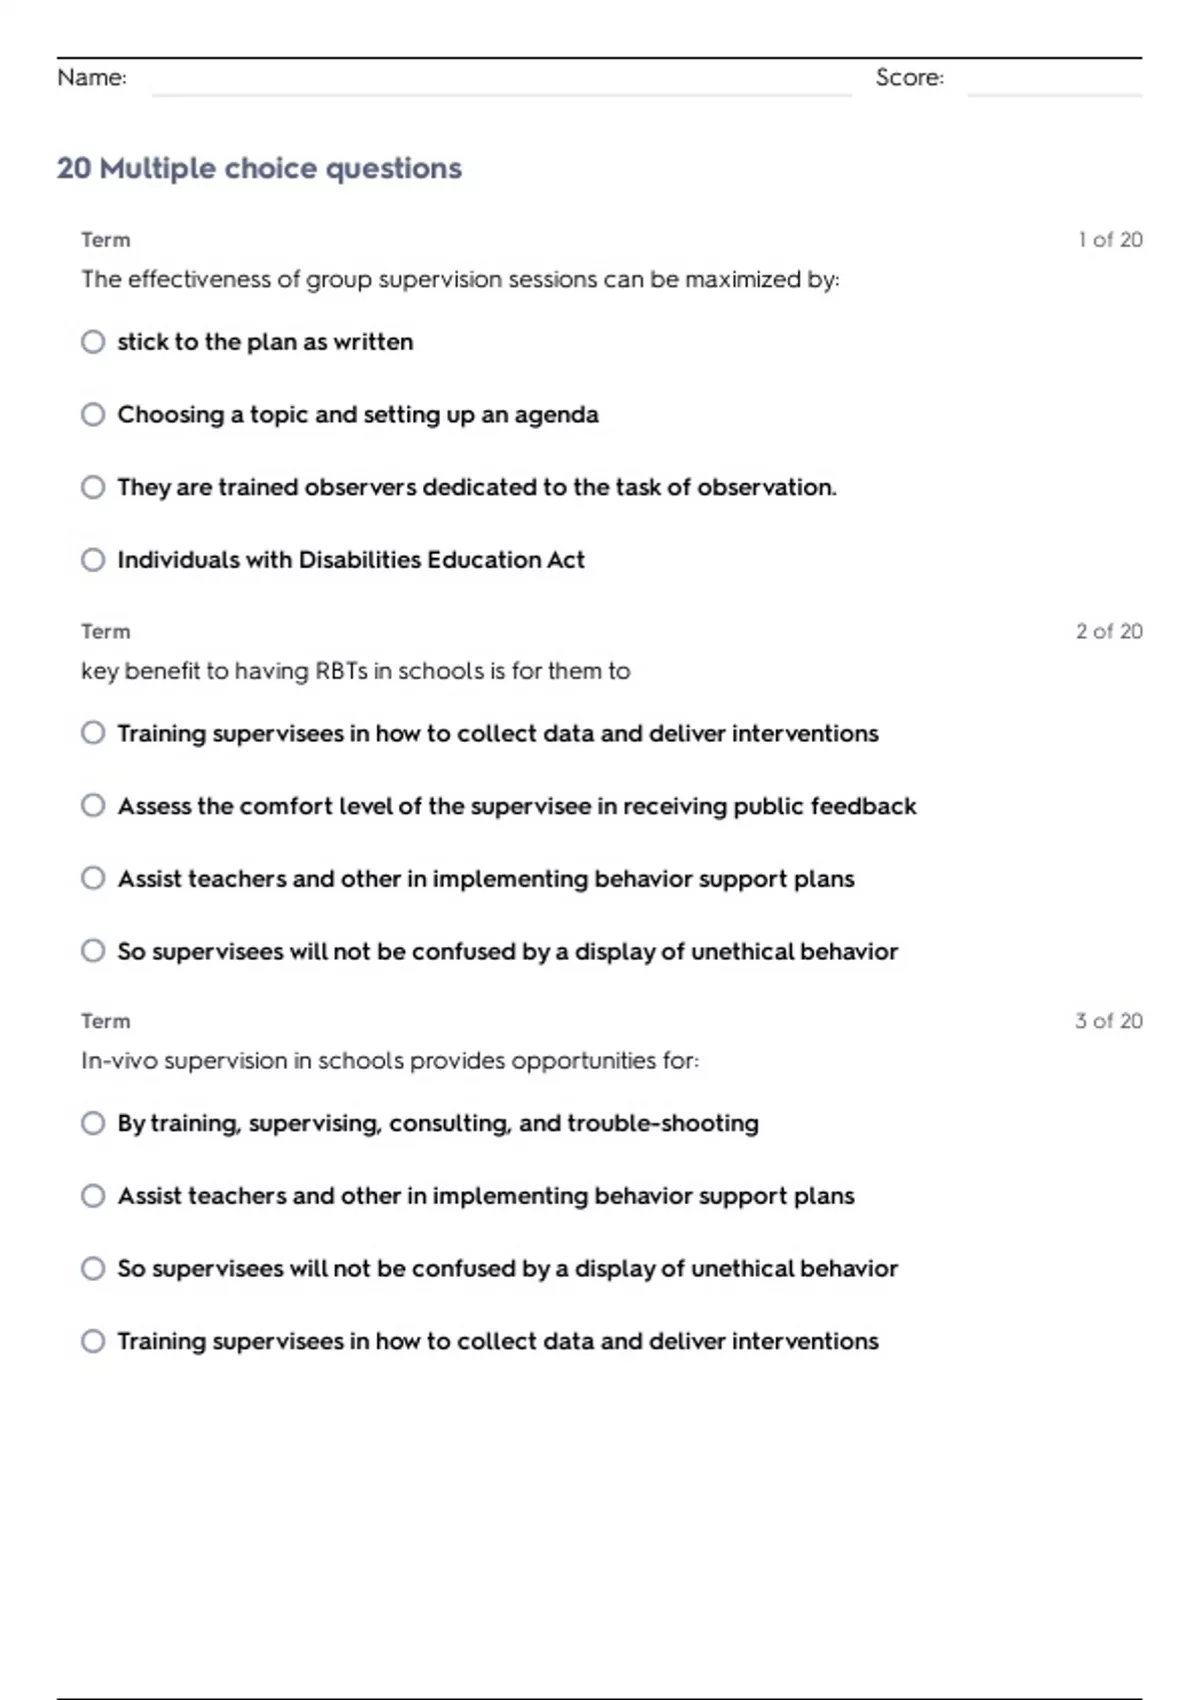The width and height of the screenshot is (1200, 1700).
Task: Click the "3 of 20" question counter
Action: [x=1108, y=1021]
